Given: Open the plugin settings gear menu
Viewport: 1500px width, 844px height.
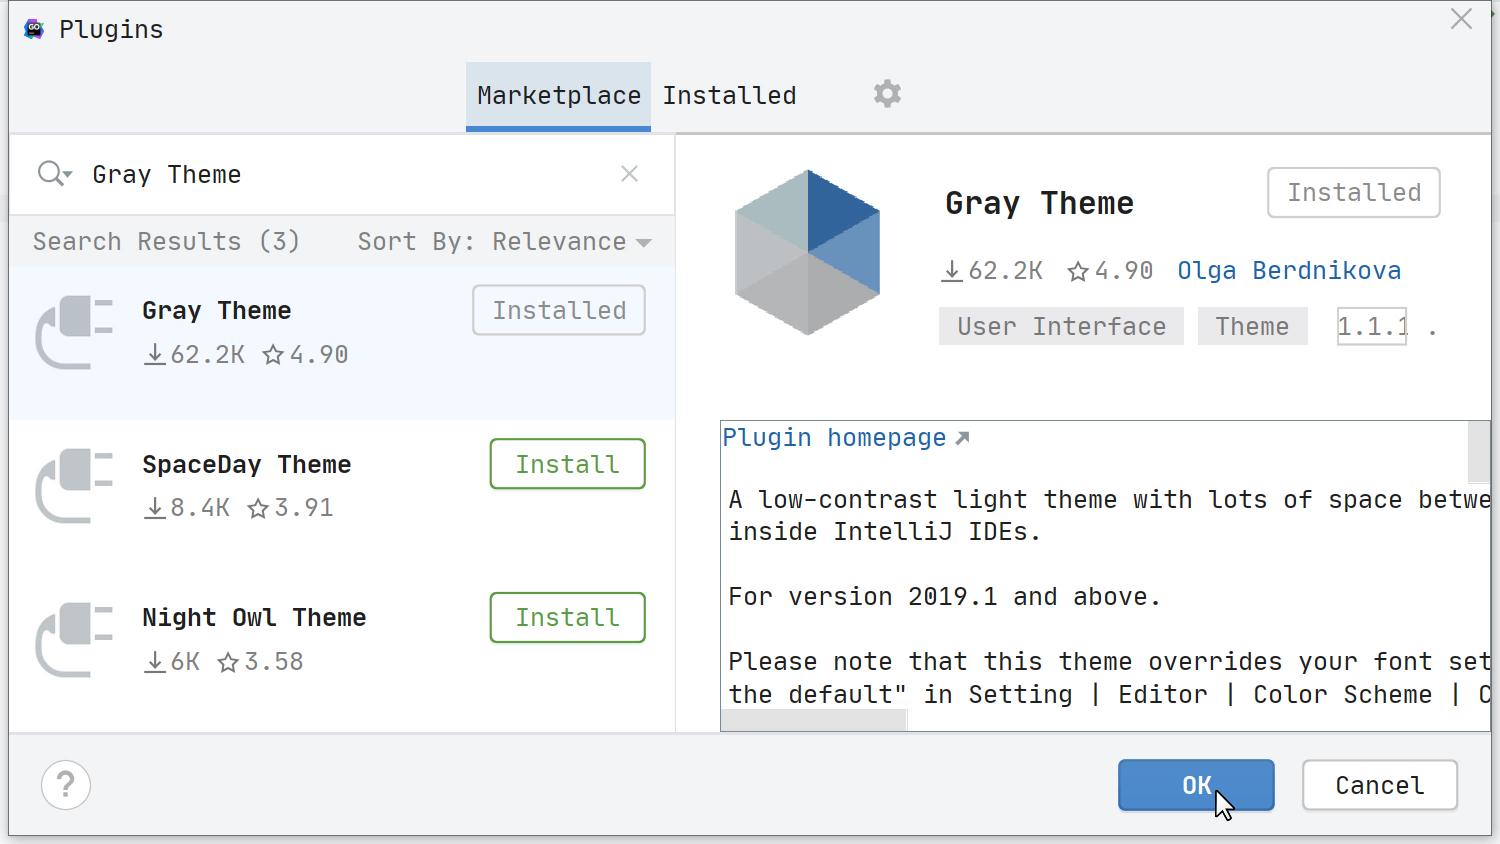Looking at the screenshot, I should [886, 93].
